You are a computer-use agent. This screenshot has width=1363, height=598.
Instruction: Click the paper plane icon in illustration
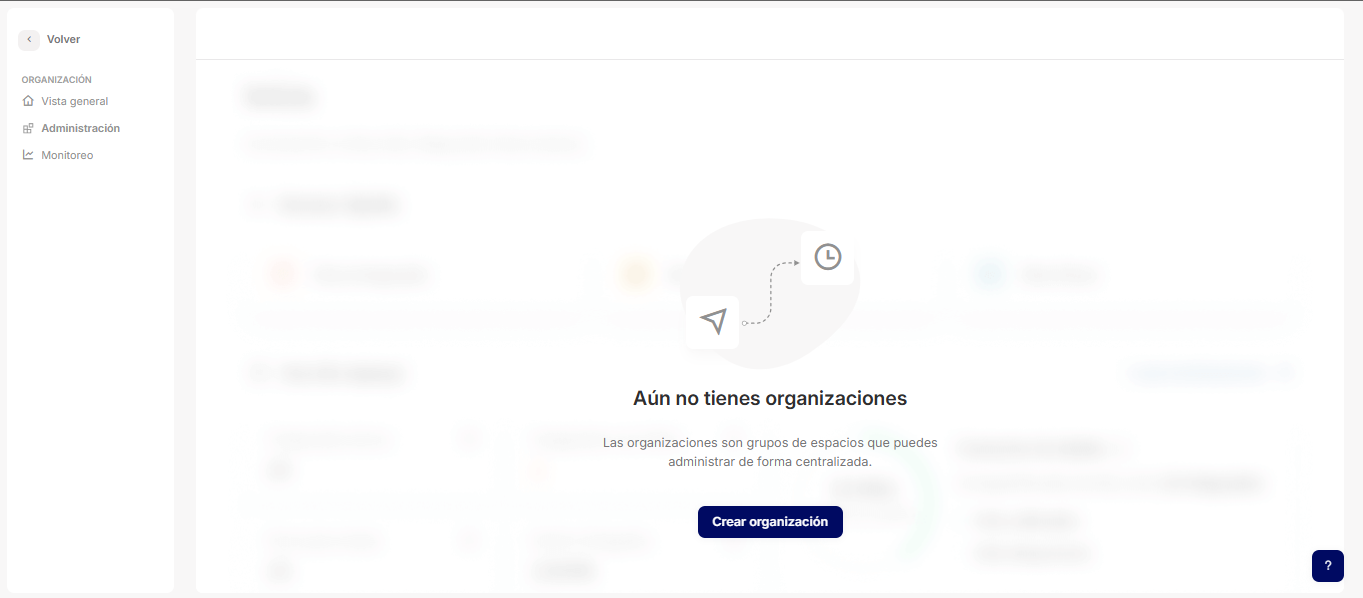pos(712,321)
